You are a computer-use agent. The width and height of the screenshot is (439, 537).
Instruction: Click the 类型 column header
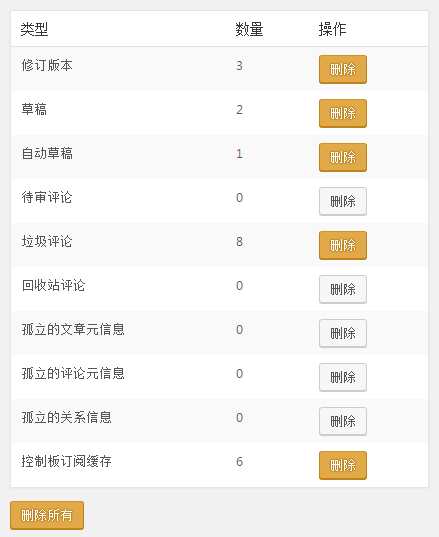(34, 29)
